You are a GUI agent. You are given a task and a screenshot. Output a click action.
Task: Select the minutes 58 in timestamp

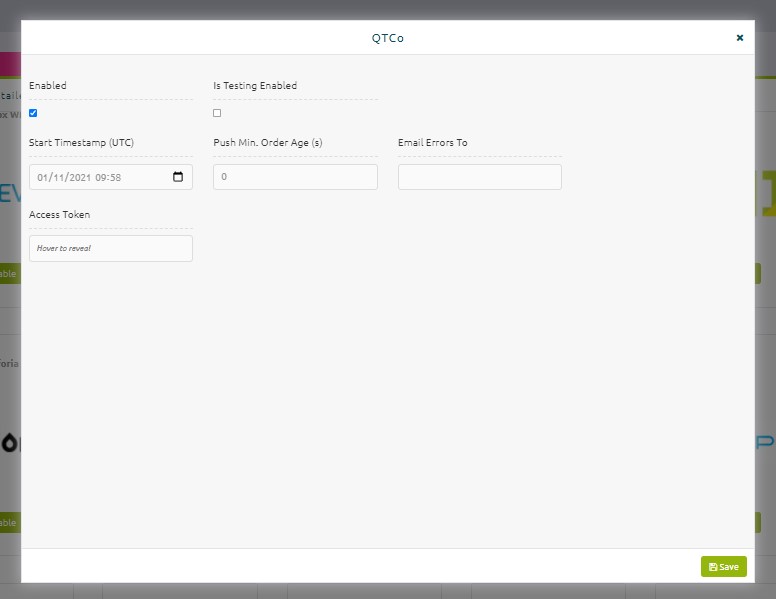click(115, 177)
